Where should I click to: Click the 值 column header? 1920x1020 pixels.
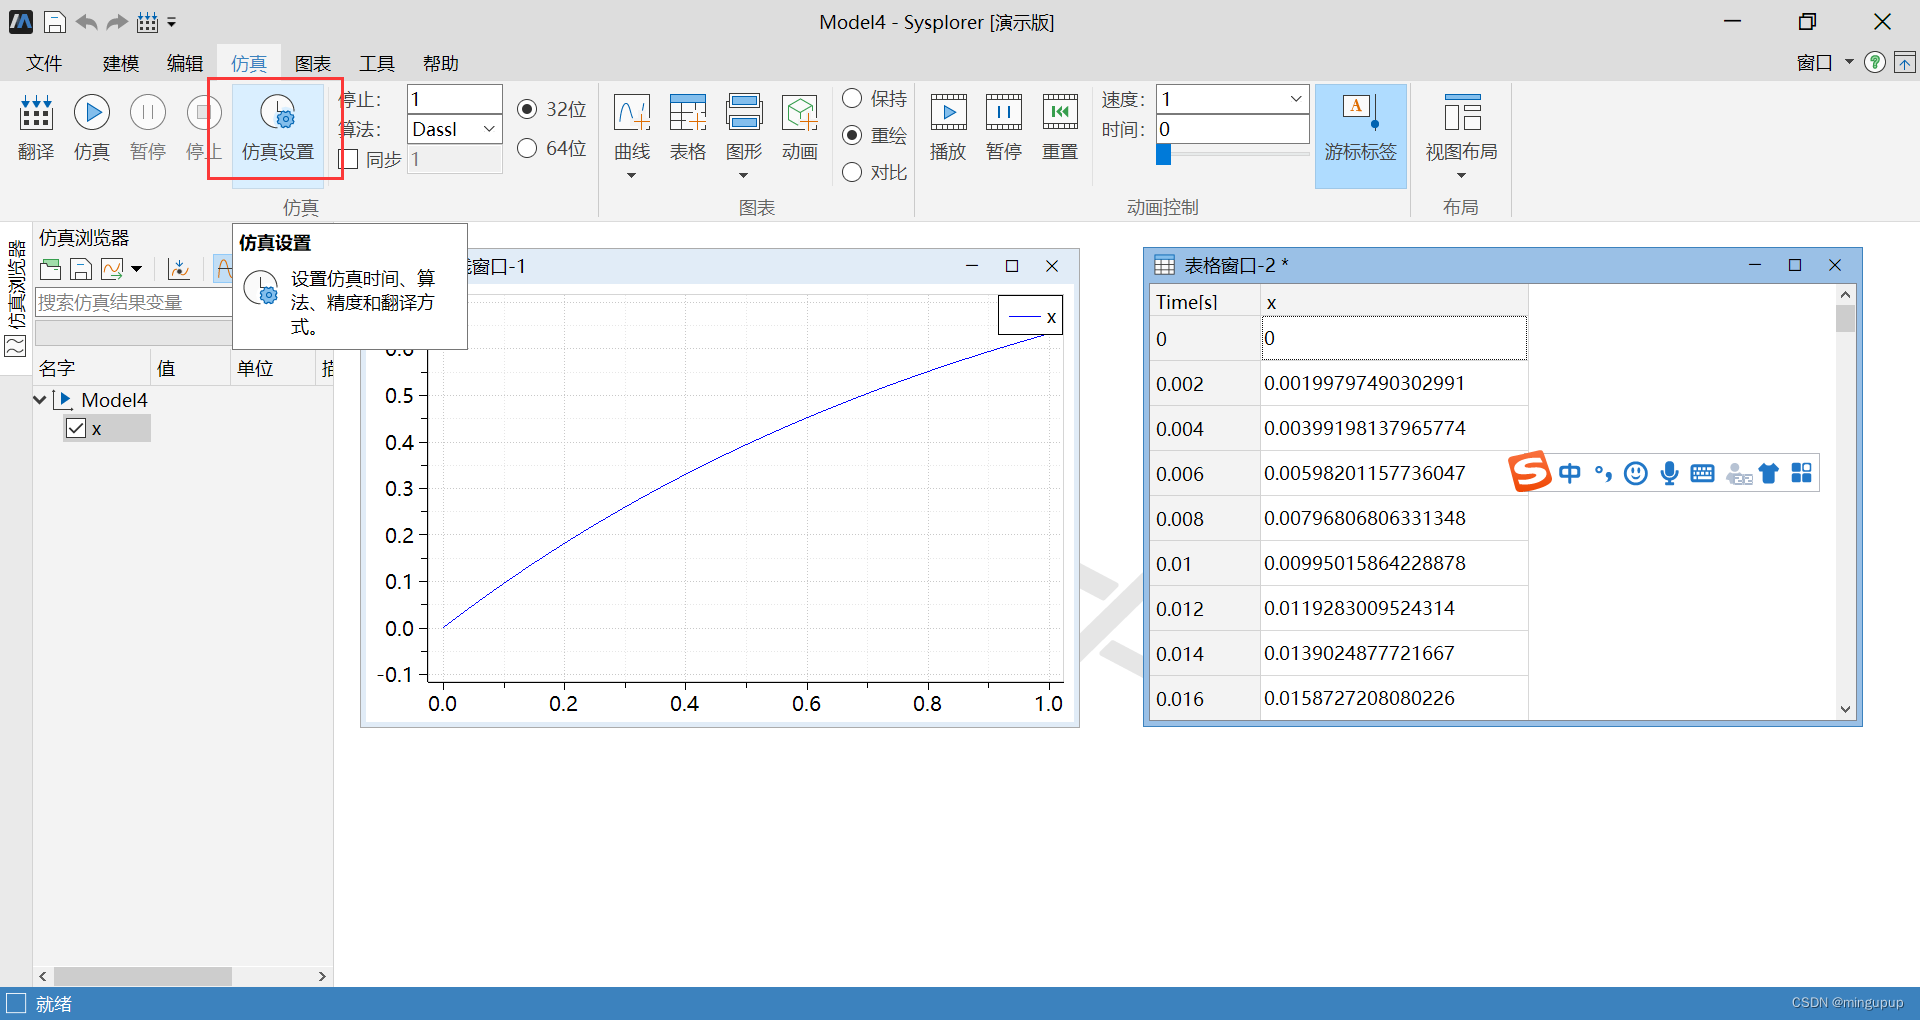[191, 368]
